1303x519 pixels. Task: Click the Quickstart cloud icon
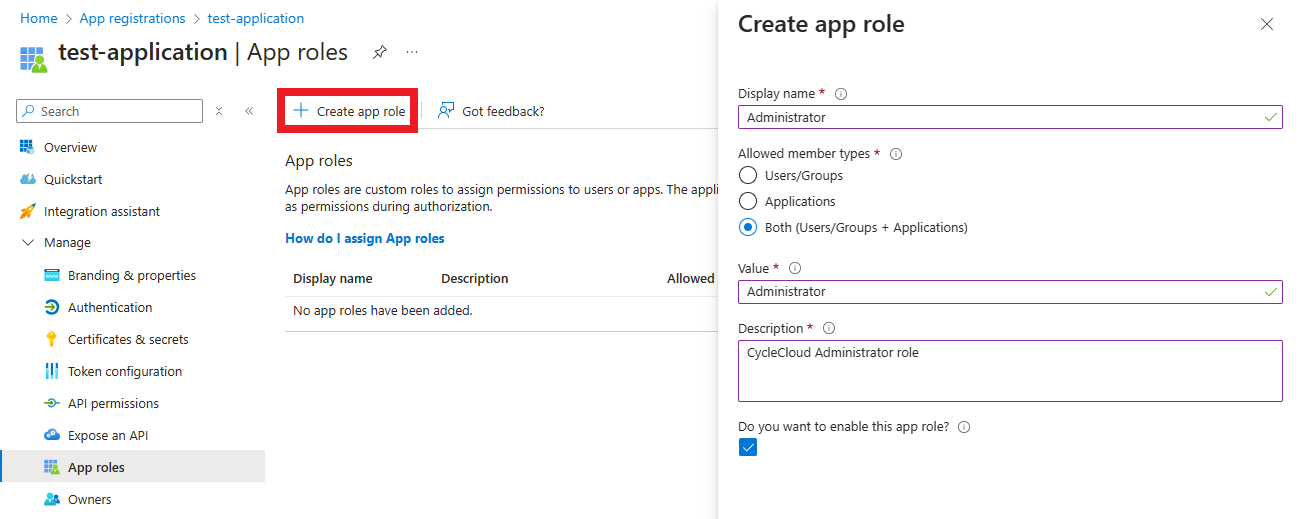(x=27, y=179)
